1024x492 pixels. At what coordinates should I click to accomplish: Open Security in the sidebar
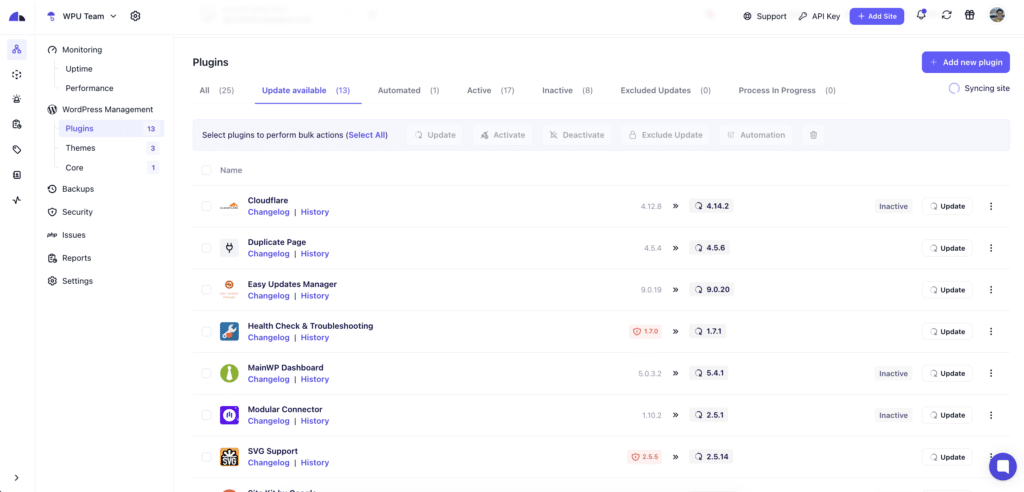click(70, 212)
